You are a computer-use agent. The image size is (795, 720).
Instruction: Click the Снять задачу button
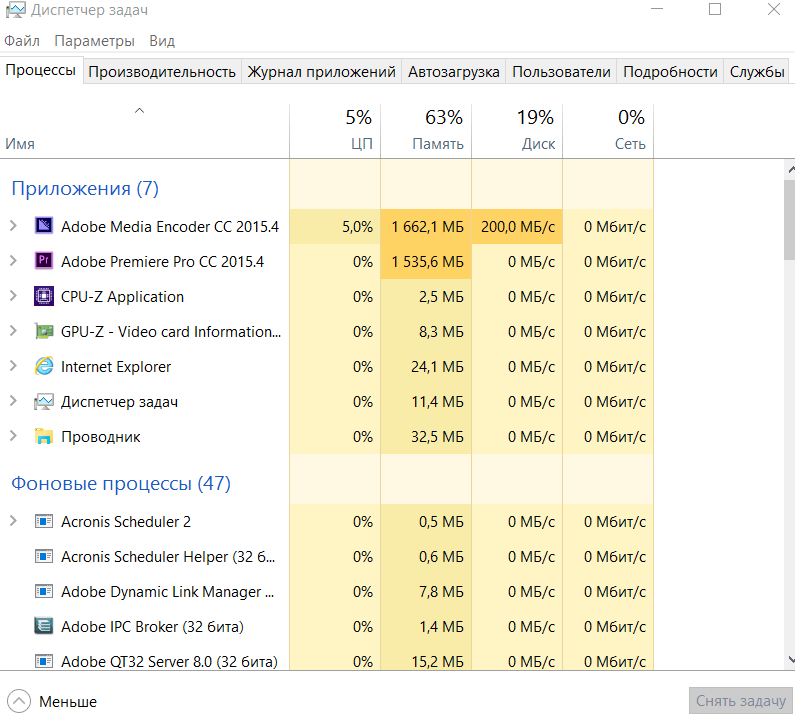coord(740,701)
